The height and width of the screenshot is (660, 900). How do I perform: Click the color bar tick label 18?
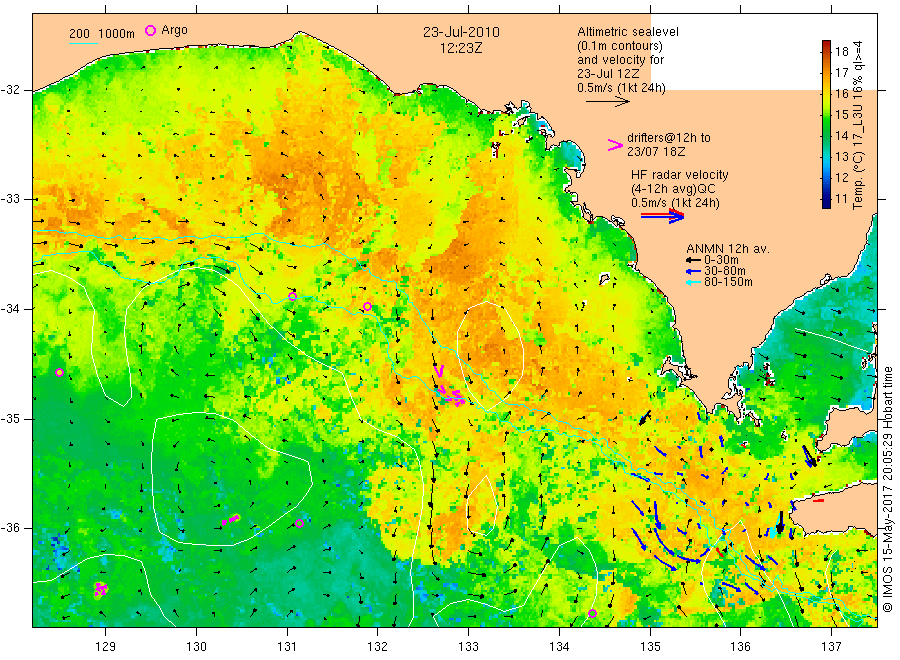point(841,52)
